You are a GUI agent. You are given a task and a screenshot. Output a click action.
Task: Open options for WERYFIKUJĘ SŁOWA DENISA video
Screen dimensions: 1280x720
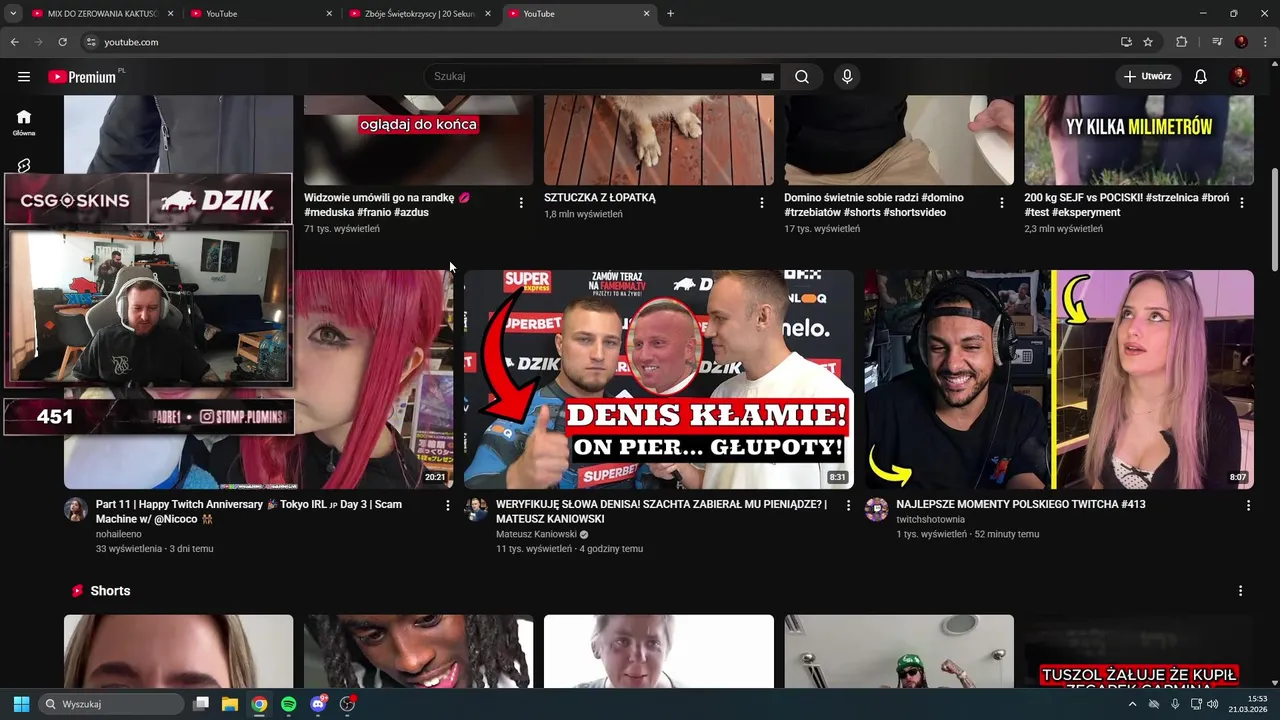(848, 506)
